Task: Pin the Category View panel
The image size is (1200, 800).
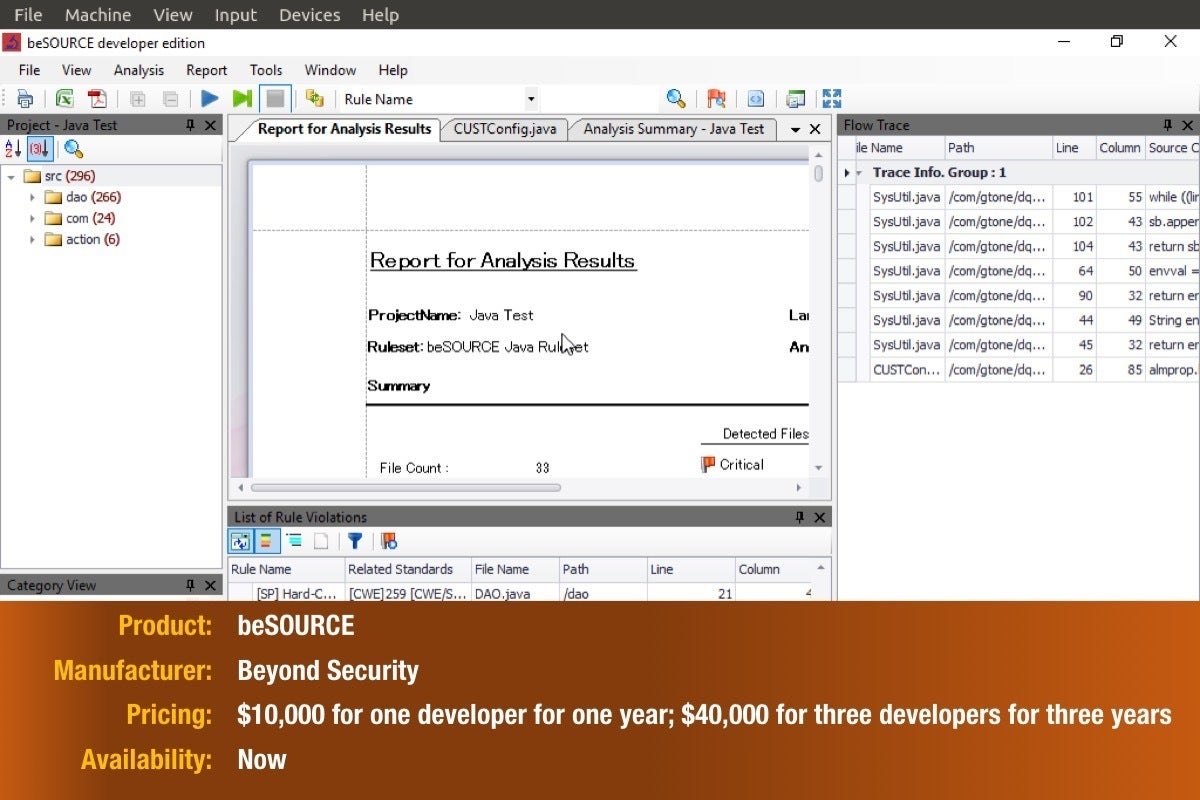Action: pyautogui.click(x=190, y=585)
